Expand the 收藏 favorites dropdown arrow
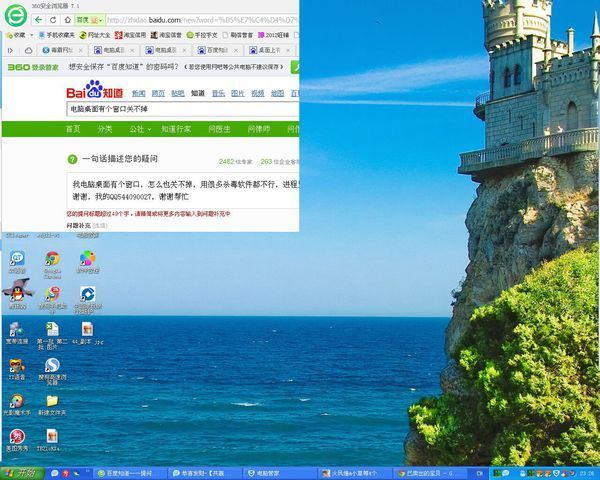Viewport: 600px width, 480px height. click(31, 35)
